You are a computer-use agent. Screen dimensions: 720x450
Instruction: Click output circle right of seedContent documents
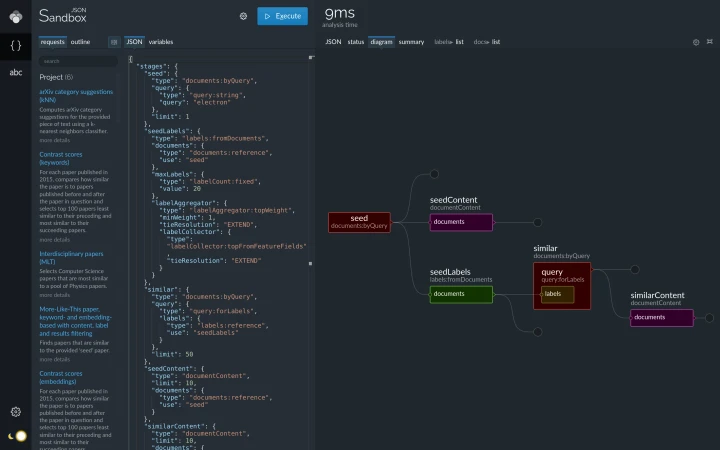537,222
